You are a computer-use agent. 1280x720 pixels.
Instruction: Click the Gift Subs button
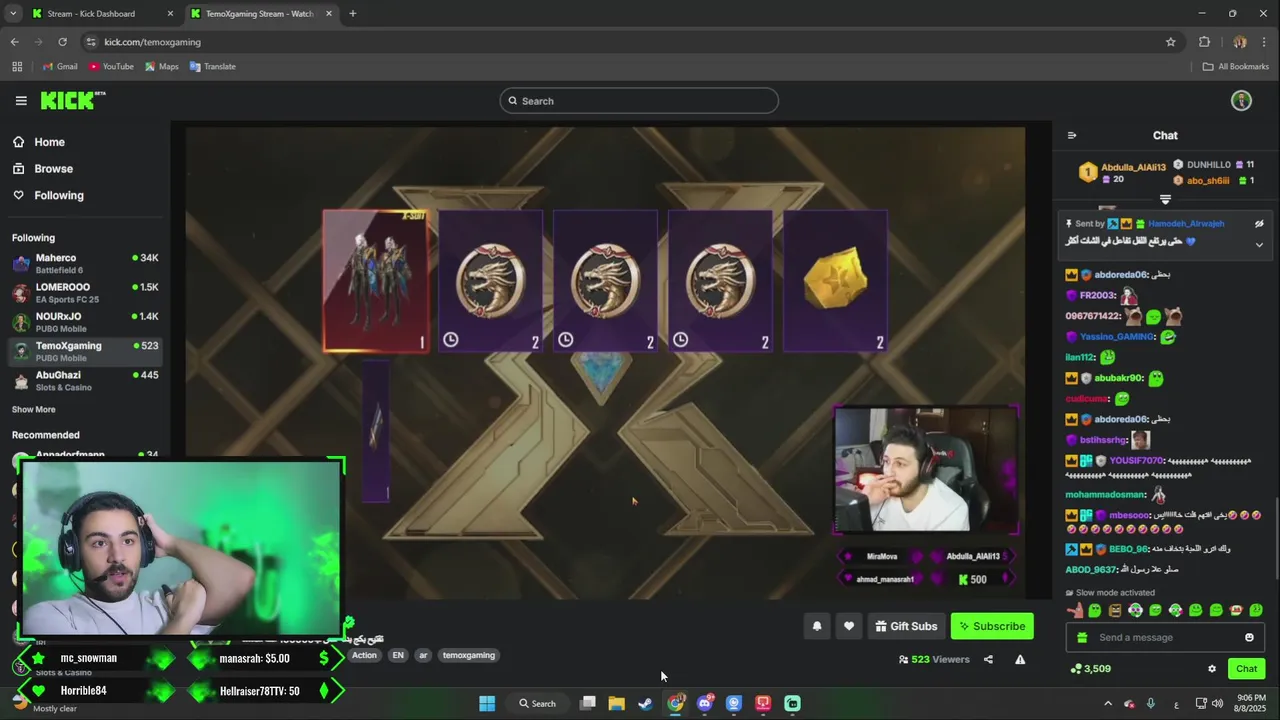tap(906, 626)
